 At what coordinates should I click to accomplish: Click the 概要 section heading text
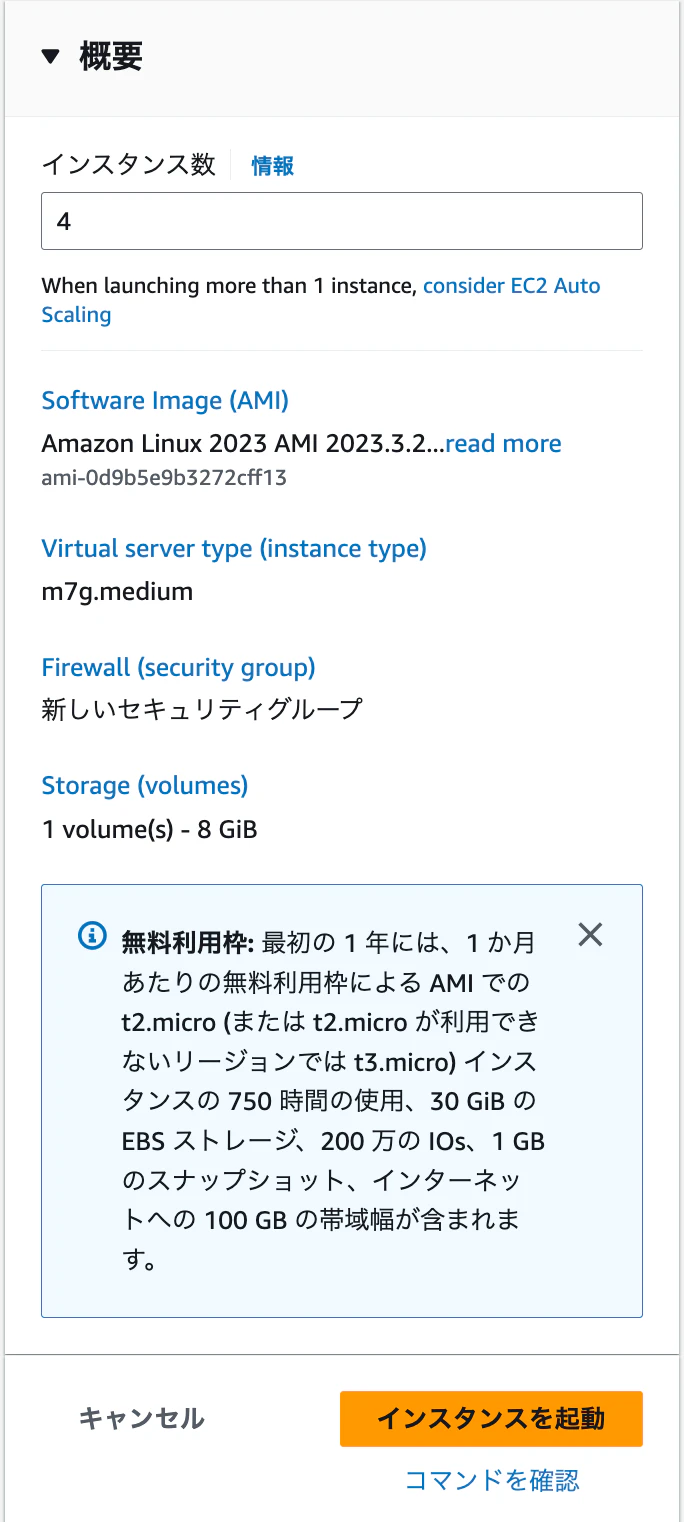click(x=111, y=56)
